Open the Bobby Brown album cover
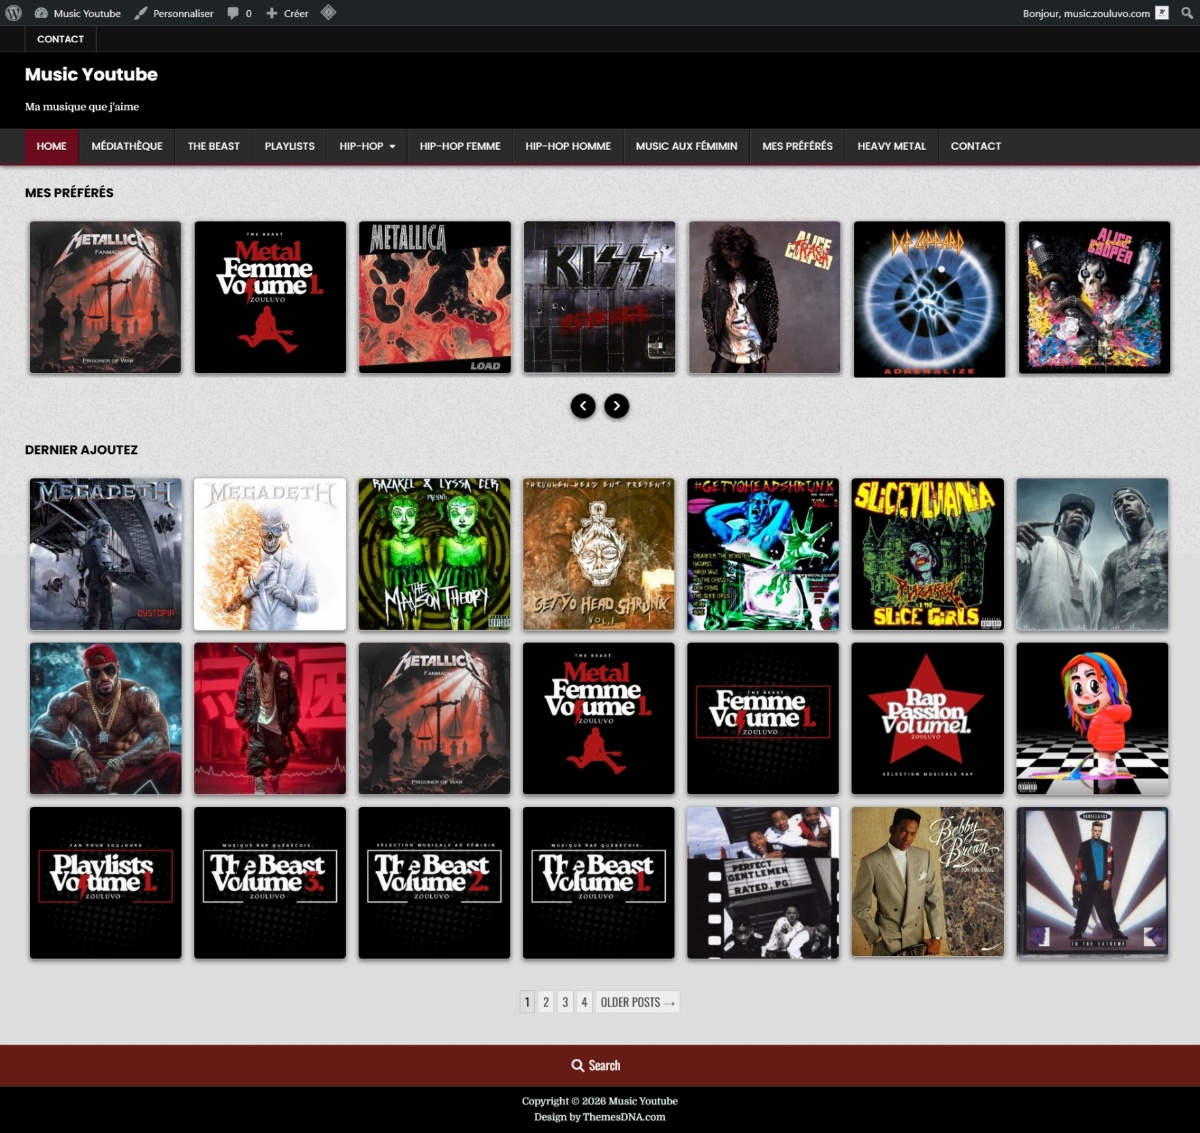The image size is (1200, 1133). click(x=927, y=883)
